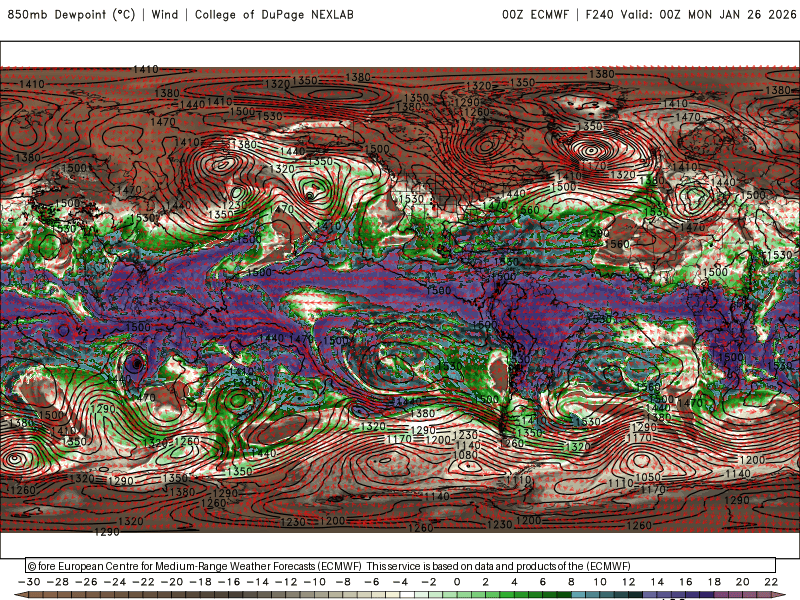800x600 pixels.
Task: Click the ECMWF copyright notice bar
Action: tap(401, 566)
